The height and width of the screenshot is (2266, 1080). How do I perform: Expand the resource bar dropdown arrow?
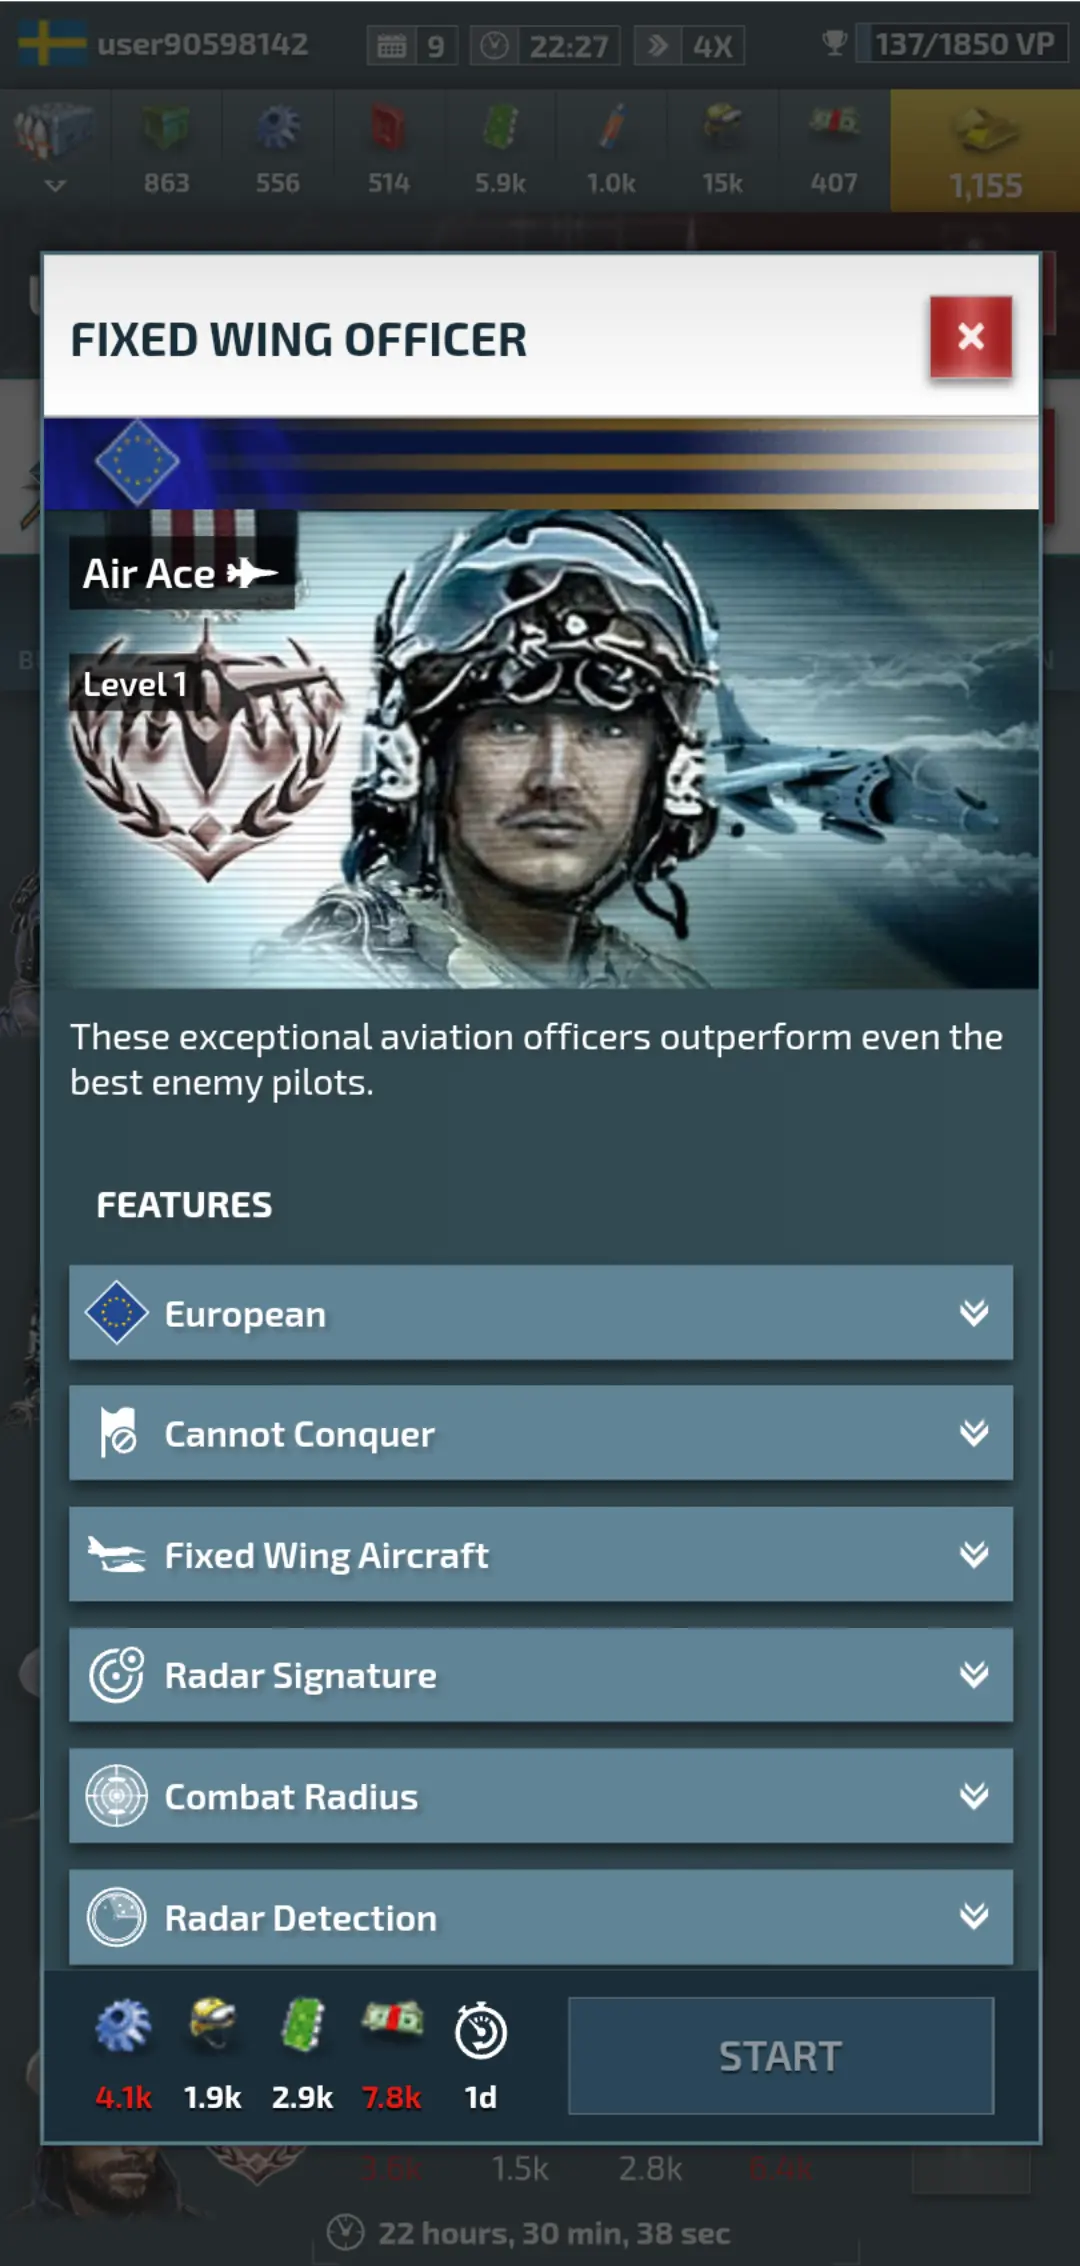coord(55,185)
